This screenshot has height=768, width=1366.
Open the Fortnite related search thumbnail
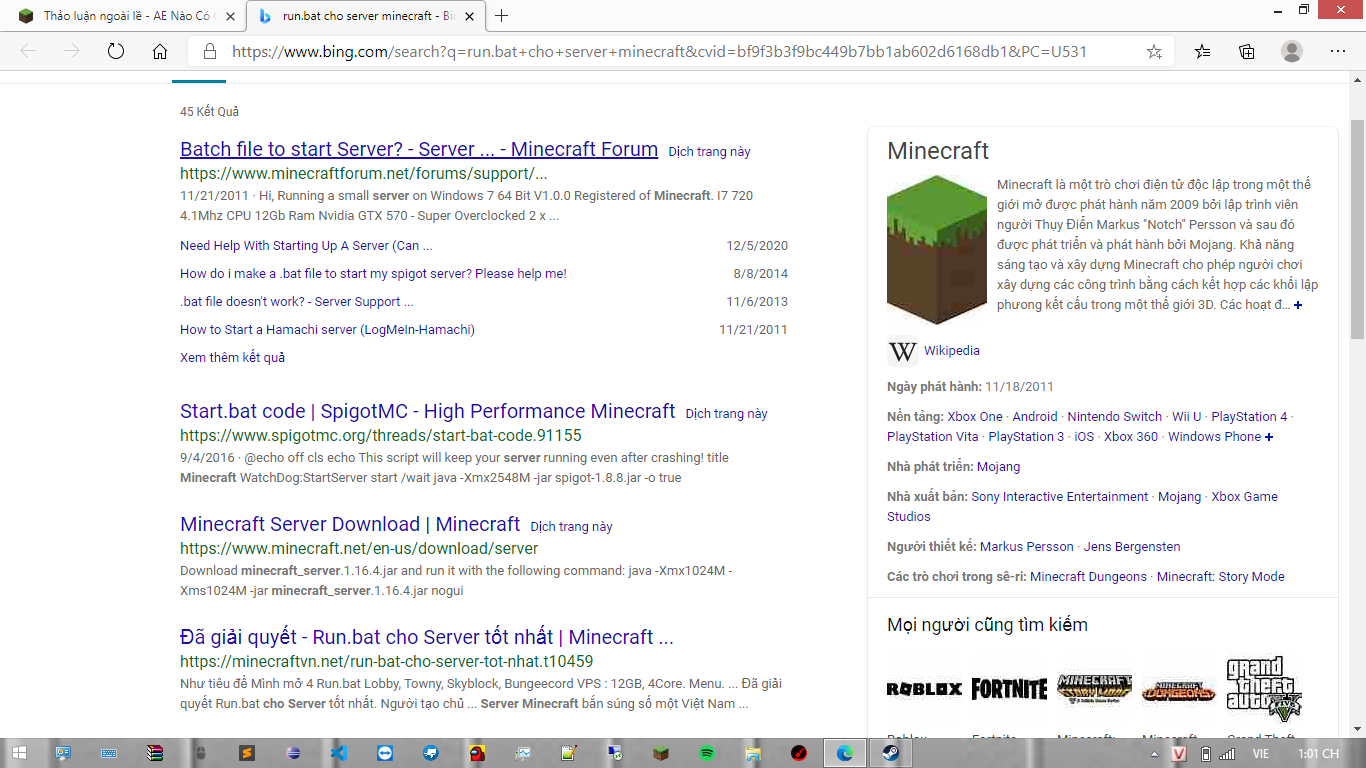click(x=1010, y=689)
